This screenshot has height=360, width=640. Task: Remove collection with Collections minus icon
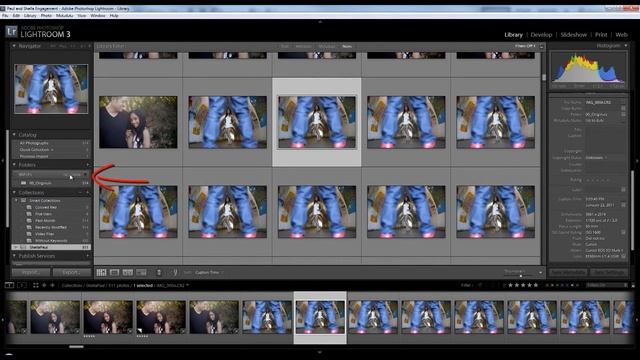click(x=81, y=193)
